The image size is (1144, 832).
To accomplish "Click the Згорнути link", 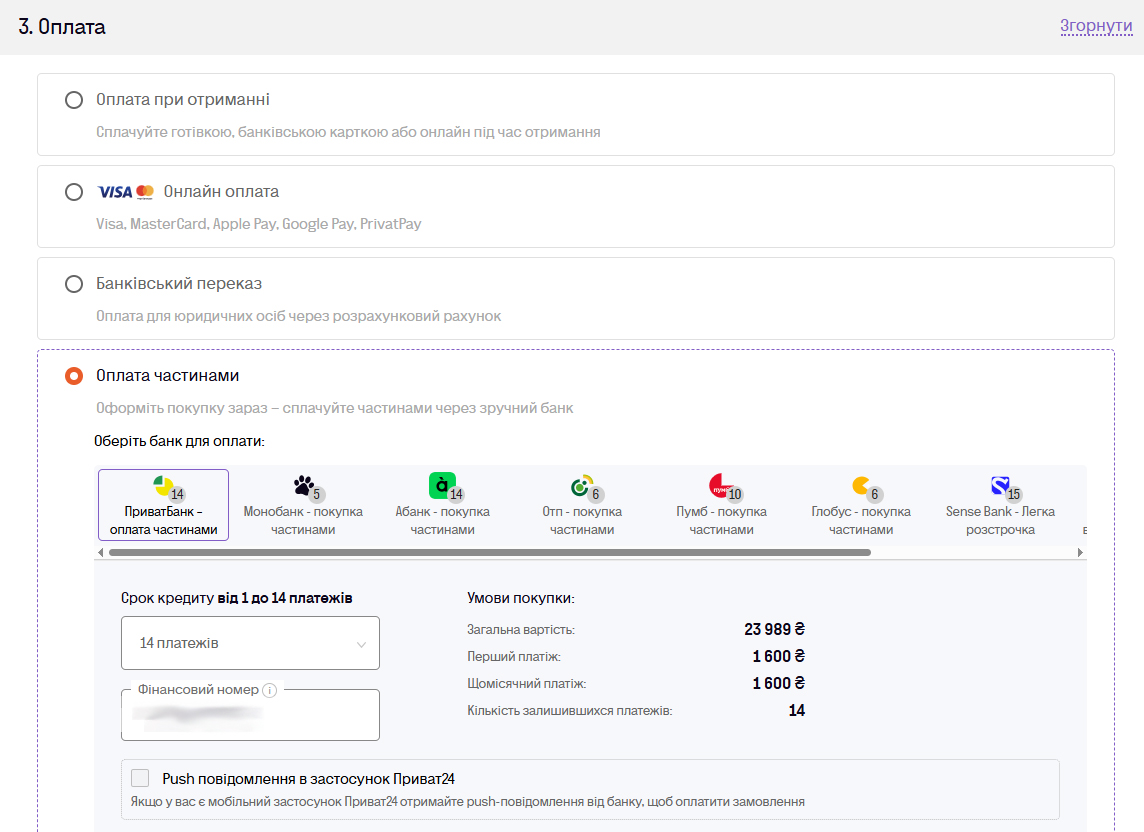I will (1096, 26).
